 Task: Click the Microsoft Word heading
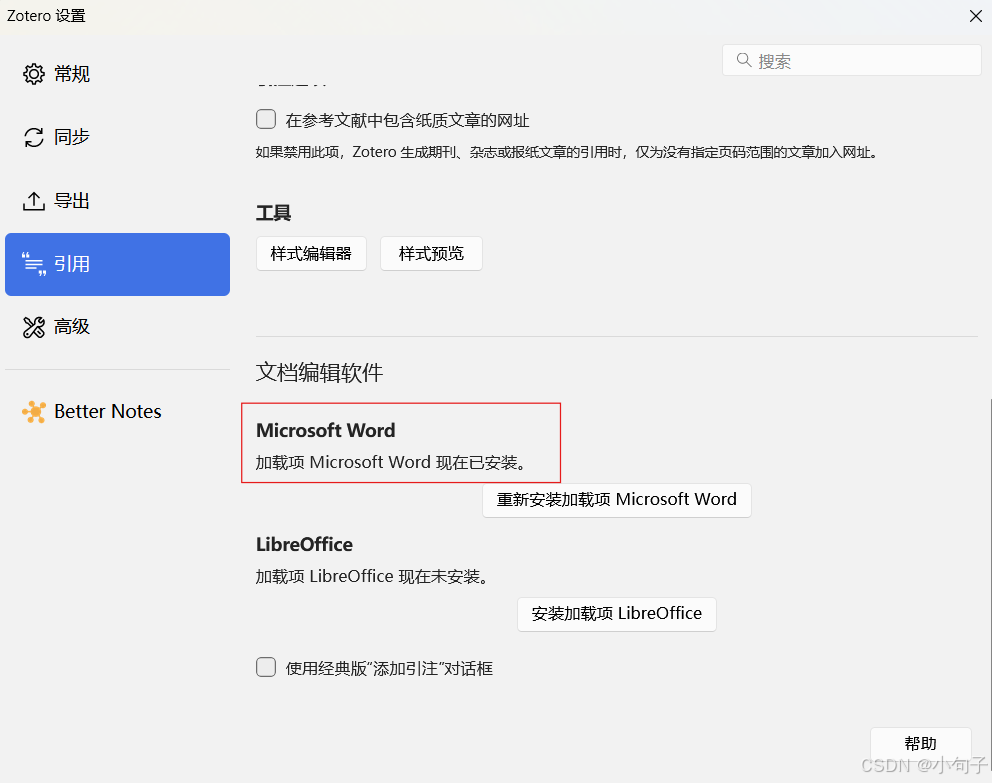tap(326, 431)
